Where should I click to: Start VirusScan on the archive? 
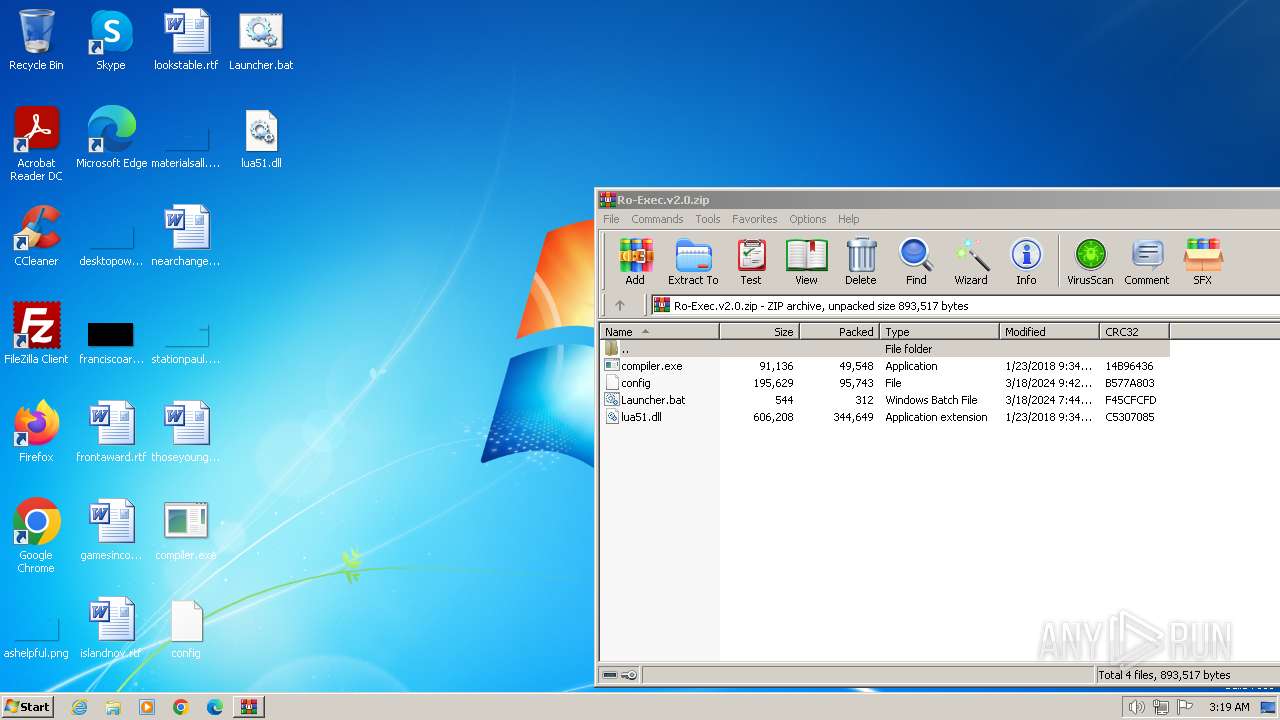pos(1090,262)
